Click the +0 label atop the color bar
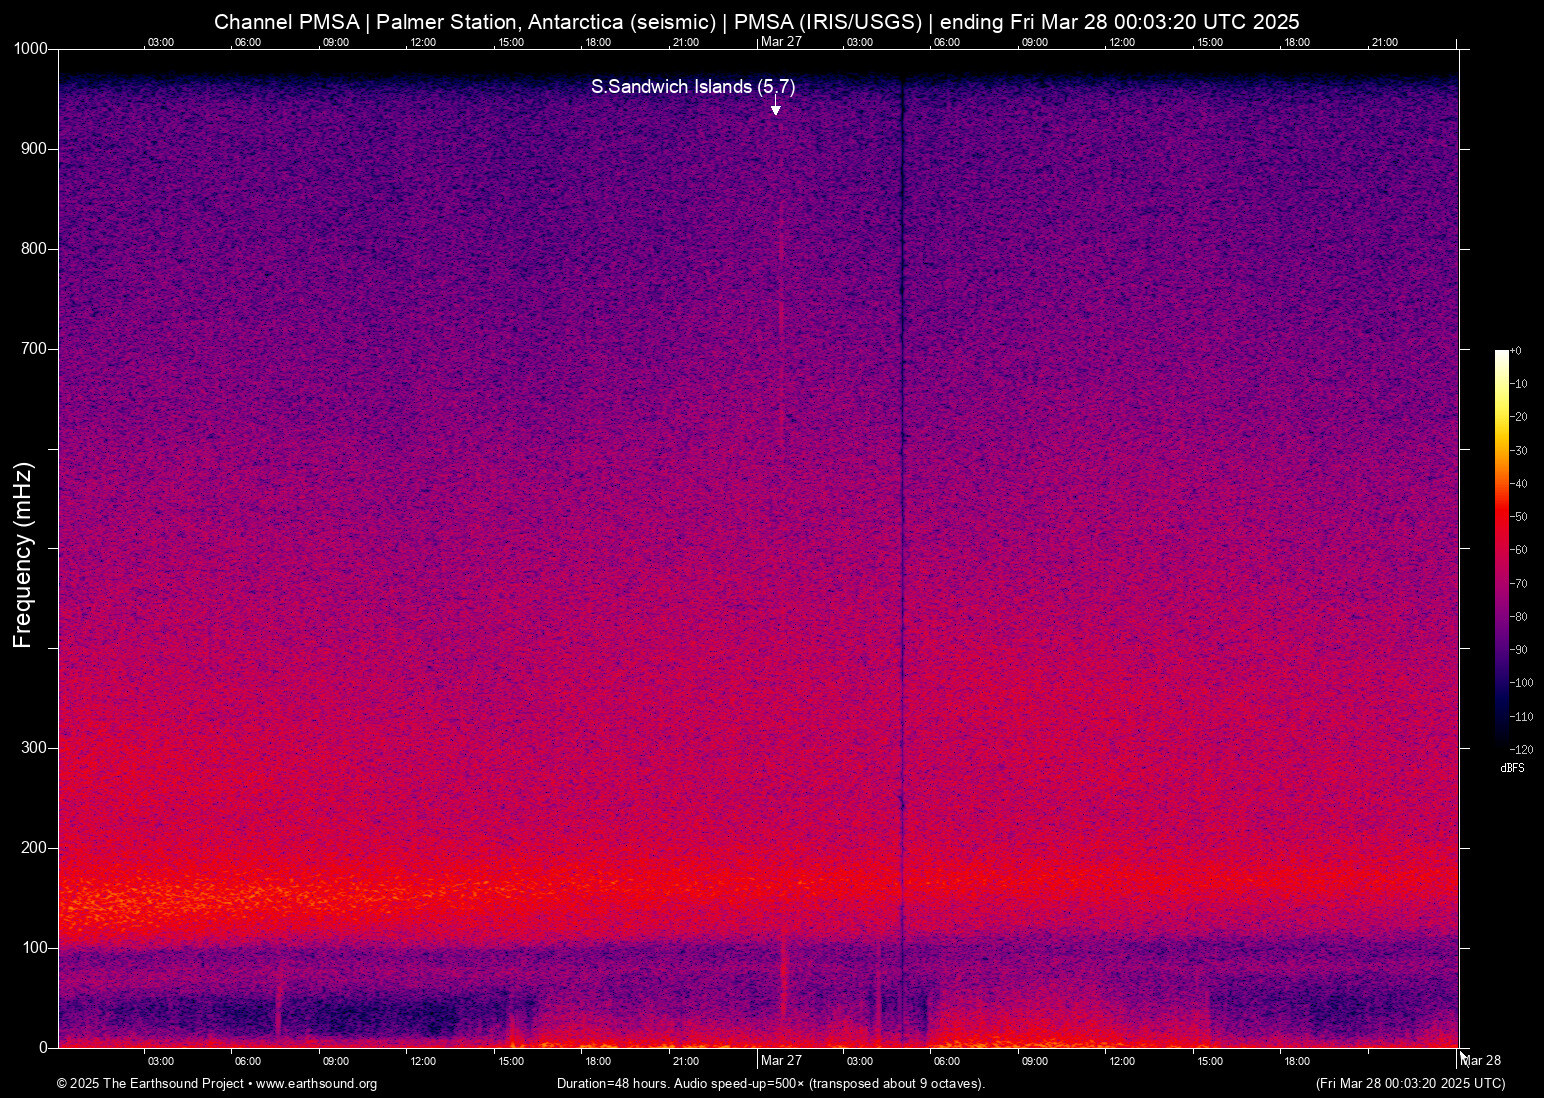This screenshot has height=1098, width=1544. coord(1518,350)
